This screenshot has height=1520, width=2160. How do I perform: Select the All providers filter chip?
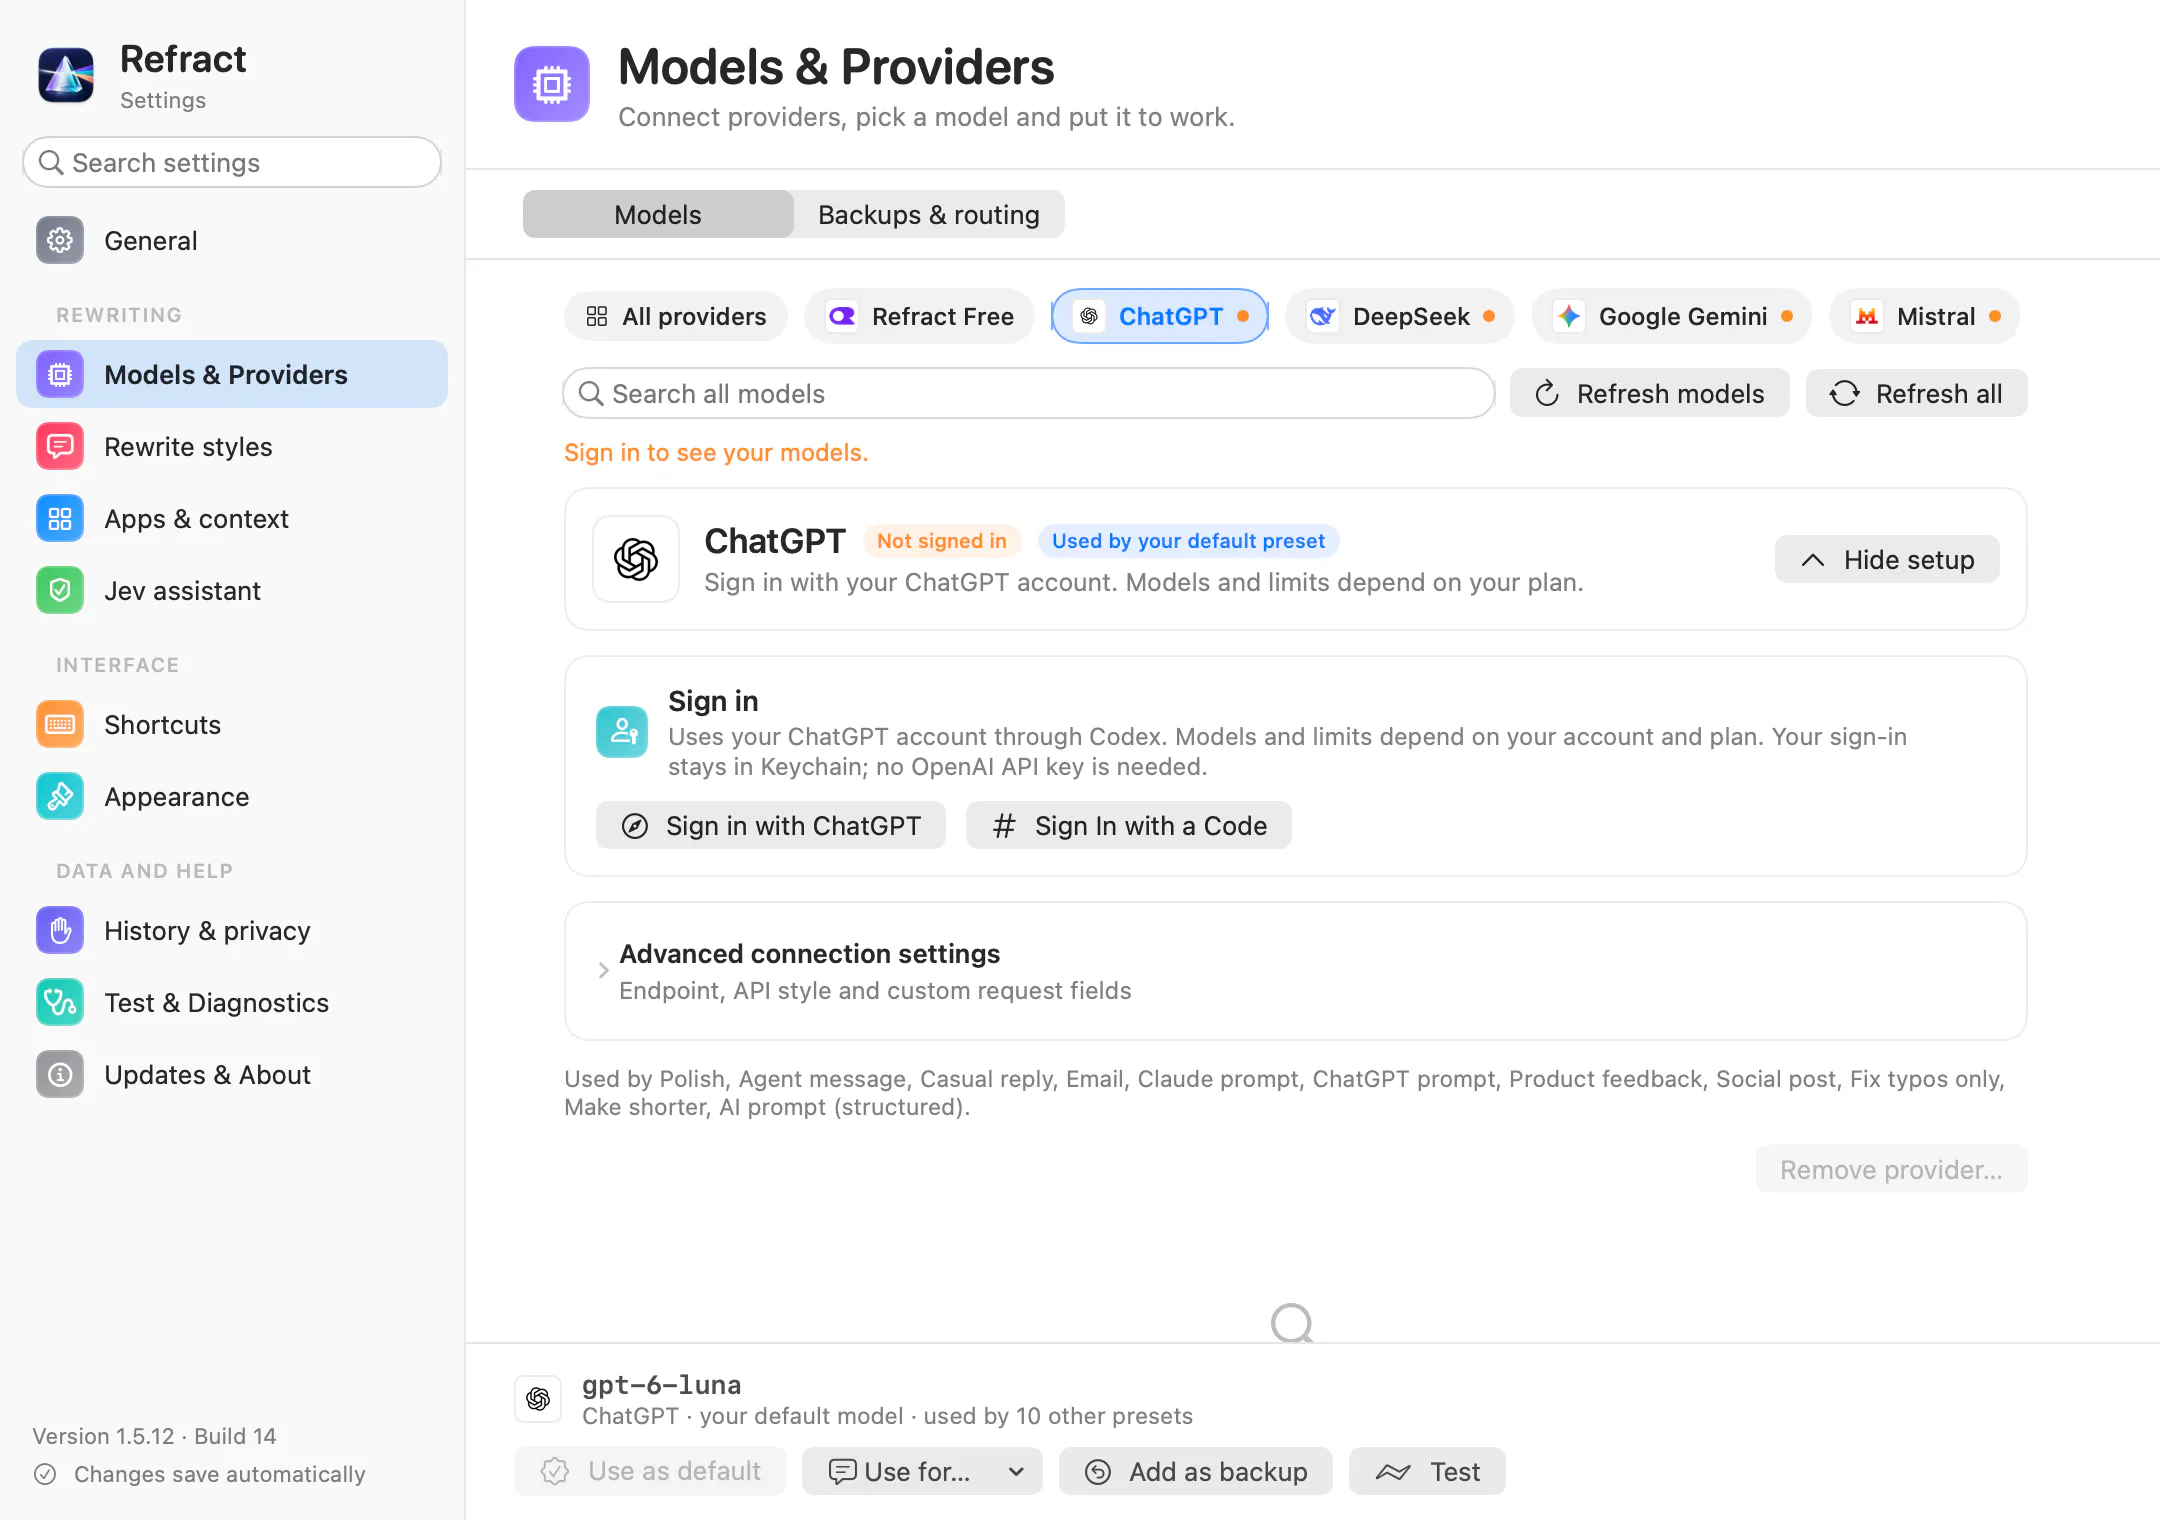[x=676, y=317]
